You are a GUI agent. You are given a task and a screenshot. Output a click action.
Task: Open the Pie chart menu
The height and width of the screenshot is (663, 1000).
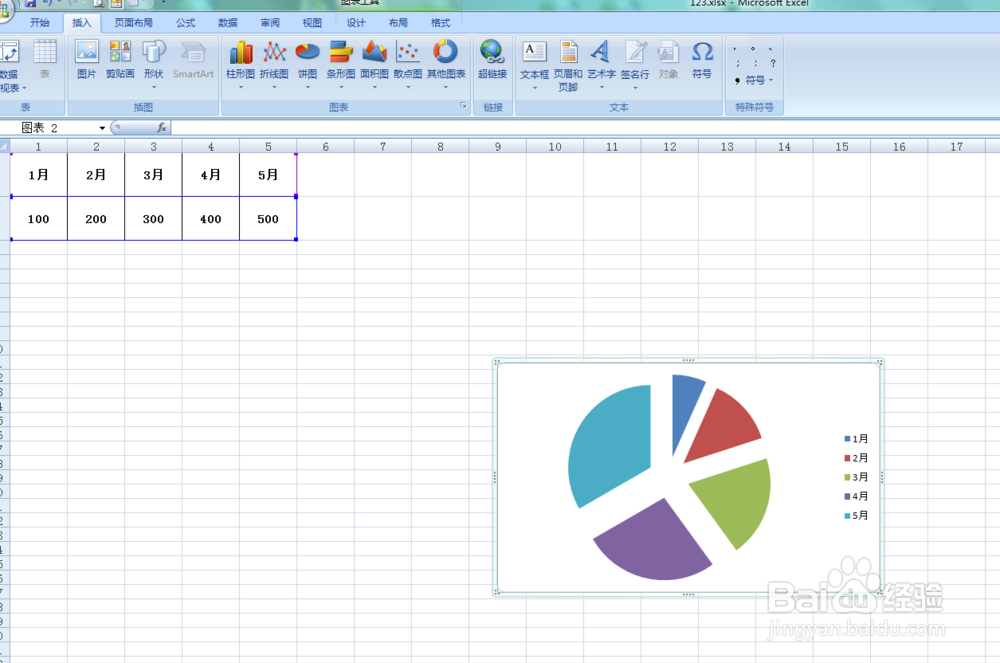pyautogui.click(x=307, y=64)
